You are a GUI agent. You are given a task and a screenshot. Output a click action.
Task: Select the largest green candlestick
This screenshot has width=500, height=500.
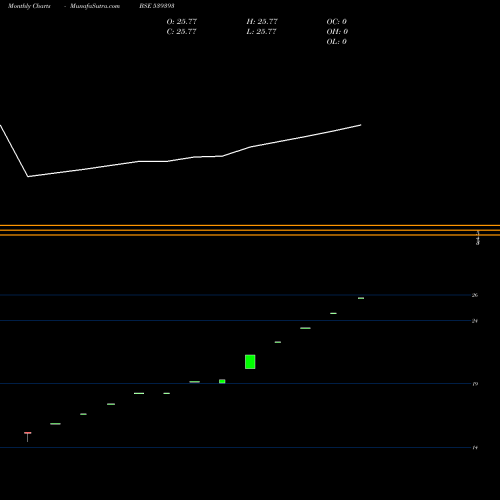tap(250, 362)
